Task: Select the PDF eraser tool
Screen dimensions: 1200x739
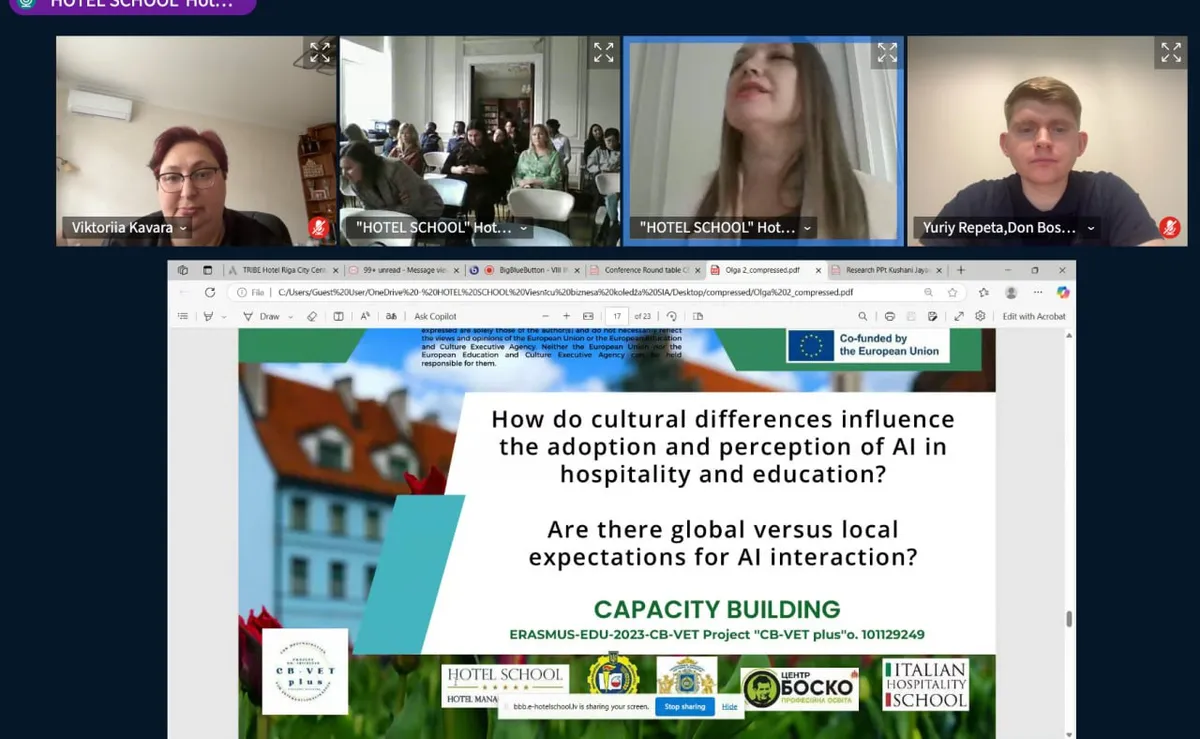Action: click(312, 316)
